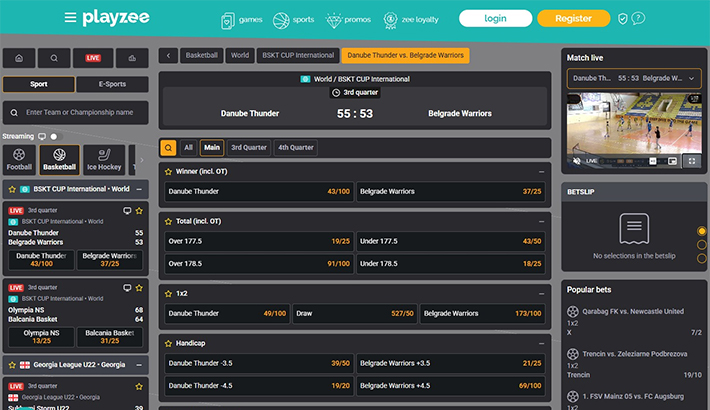
Task: Favorite the Total (incl. OT) market
Action: click(168, 222)
